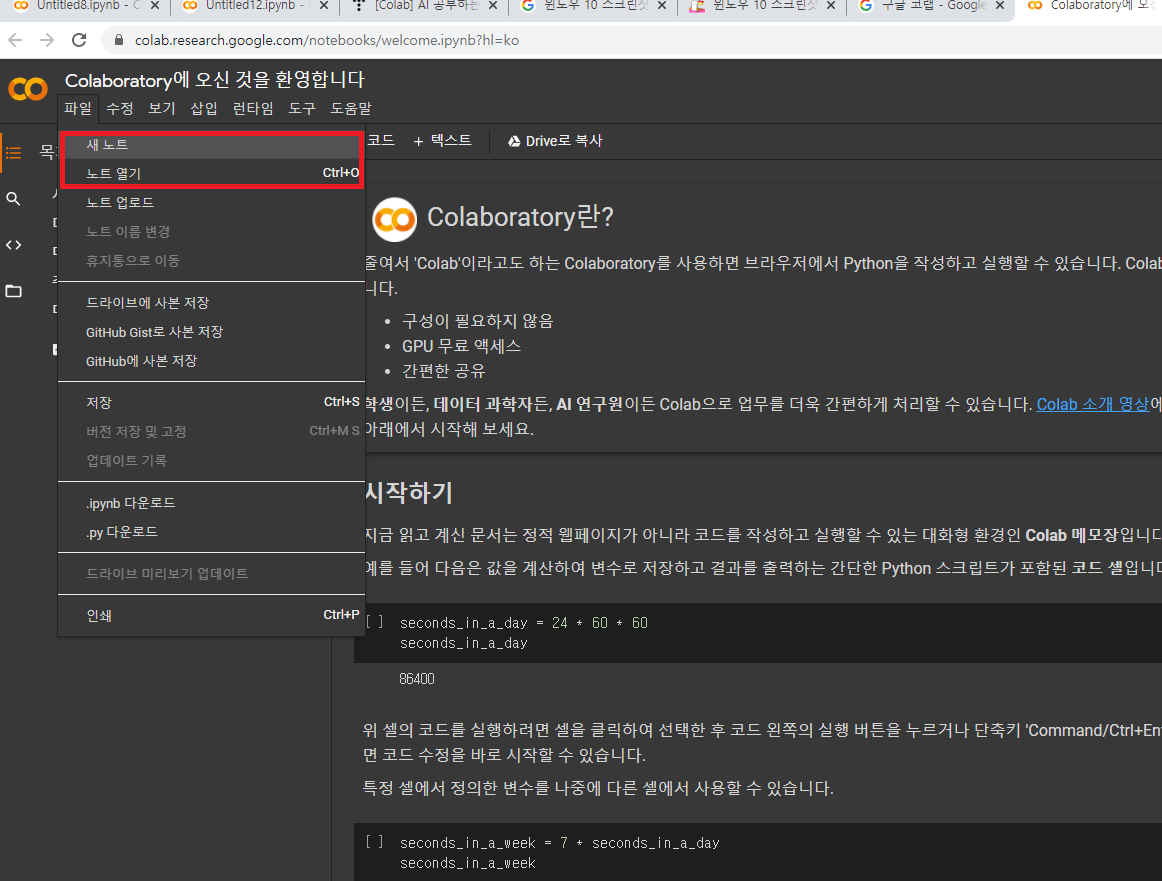The image size is (1162, 881).
Task: Run the seconds_in_a_week code cell
Action: click(x=375, y=842)
